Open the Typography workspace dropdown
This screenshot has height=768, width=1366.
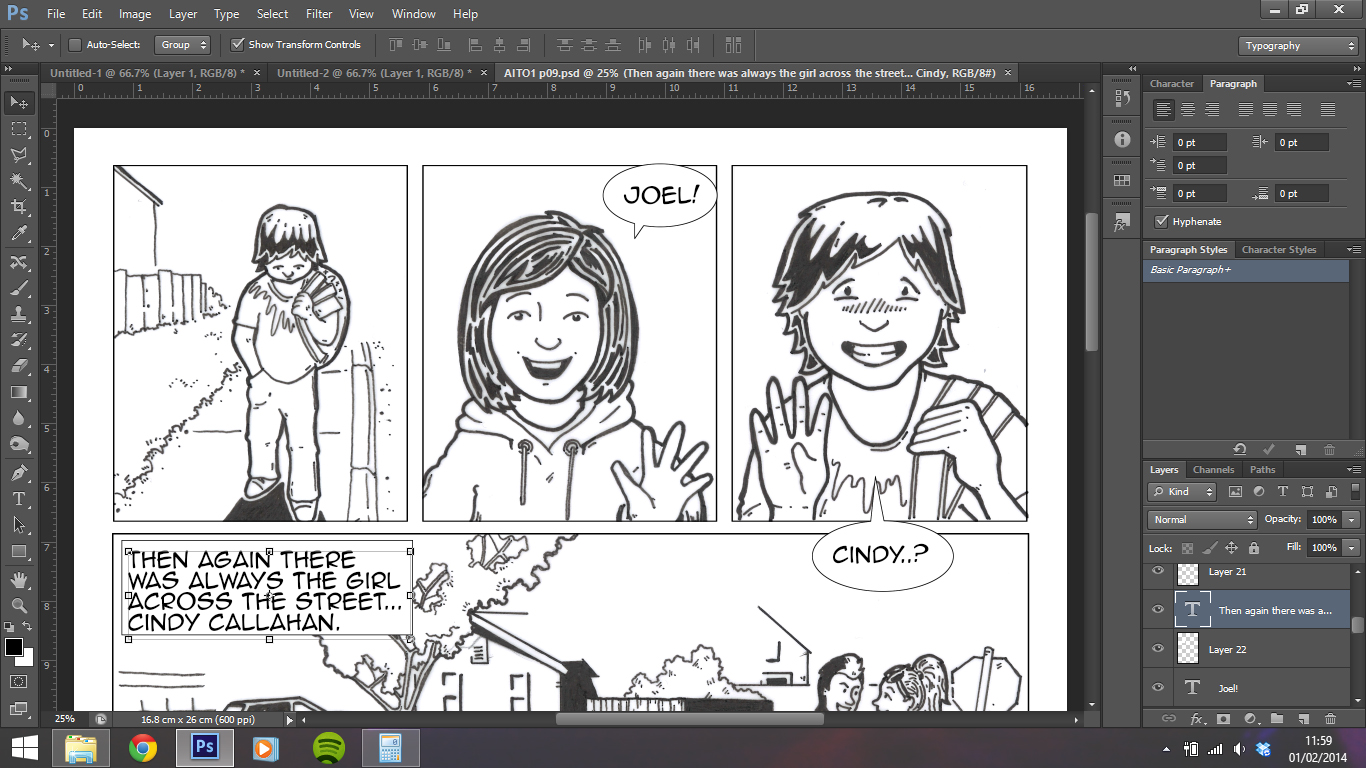1299,46
